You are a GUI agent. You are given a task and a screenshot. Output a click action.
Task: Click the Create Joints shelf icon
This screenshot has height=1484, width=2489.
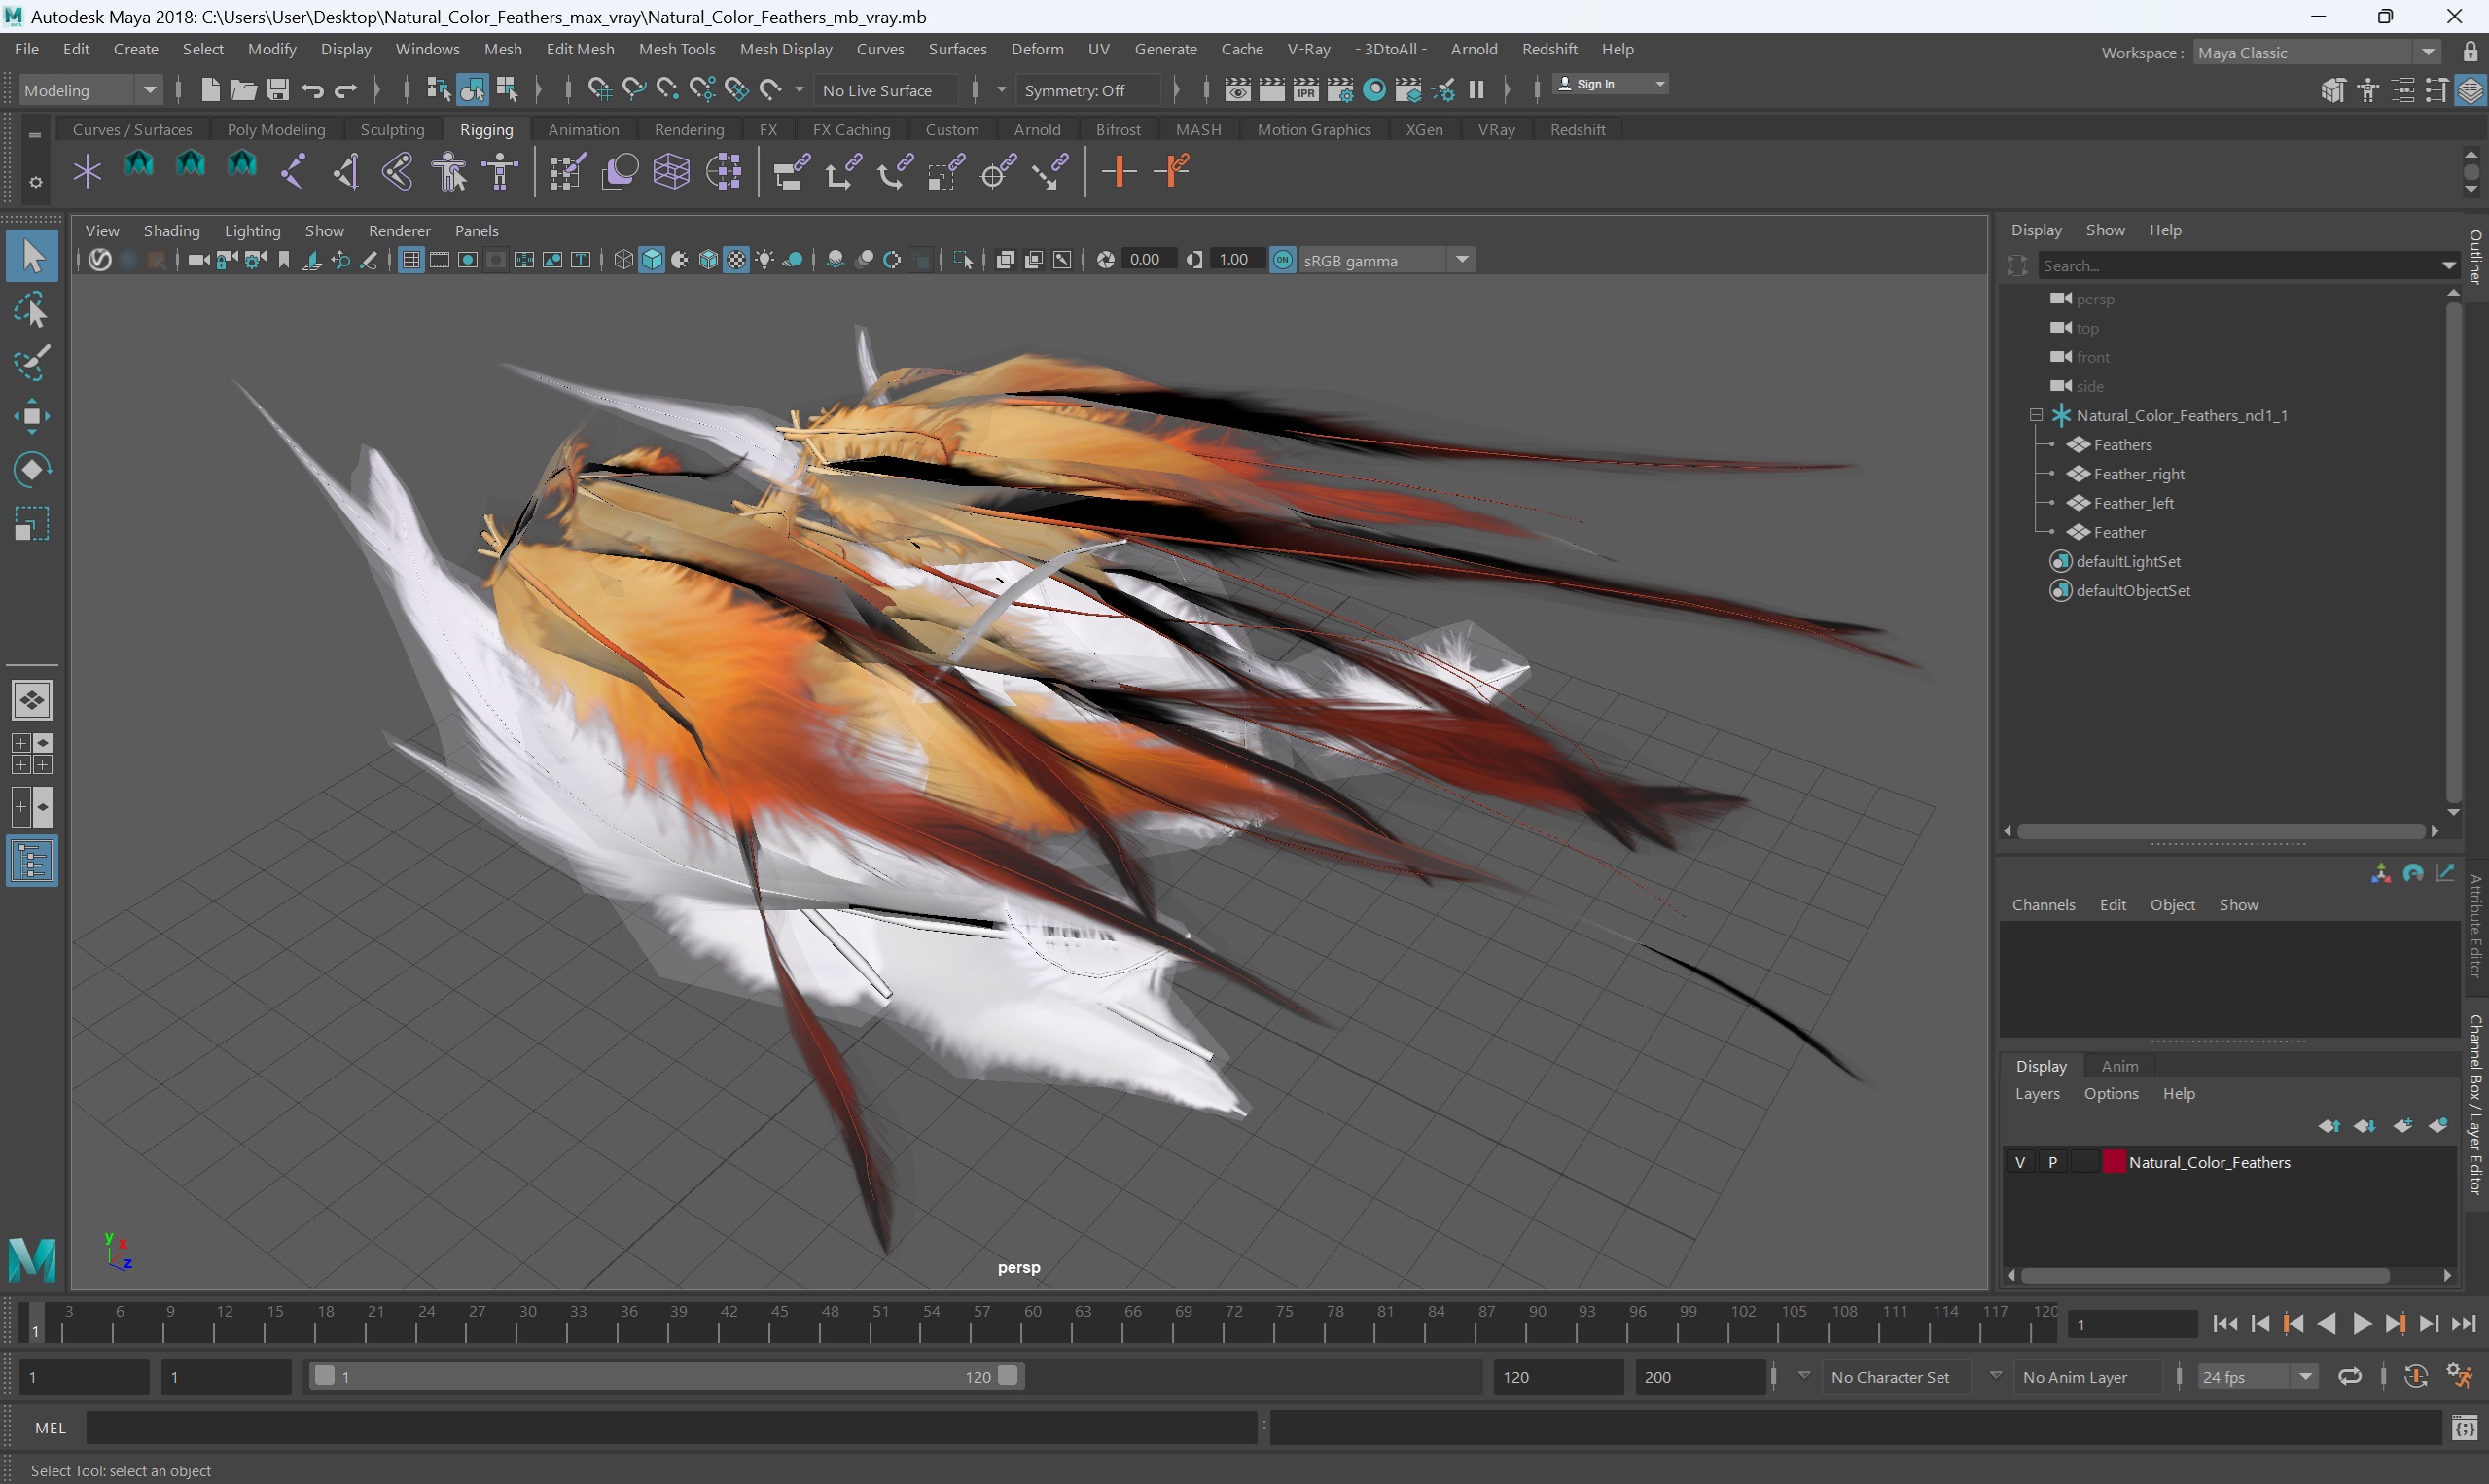click(293, 171)
